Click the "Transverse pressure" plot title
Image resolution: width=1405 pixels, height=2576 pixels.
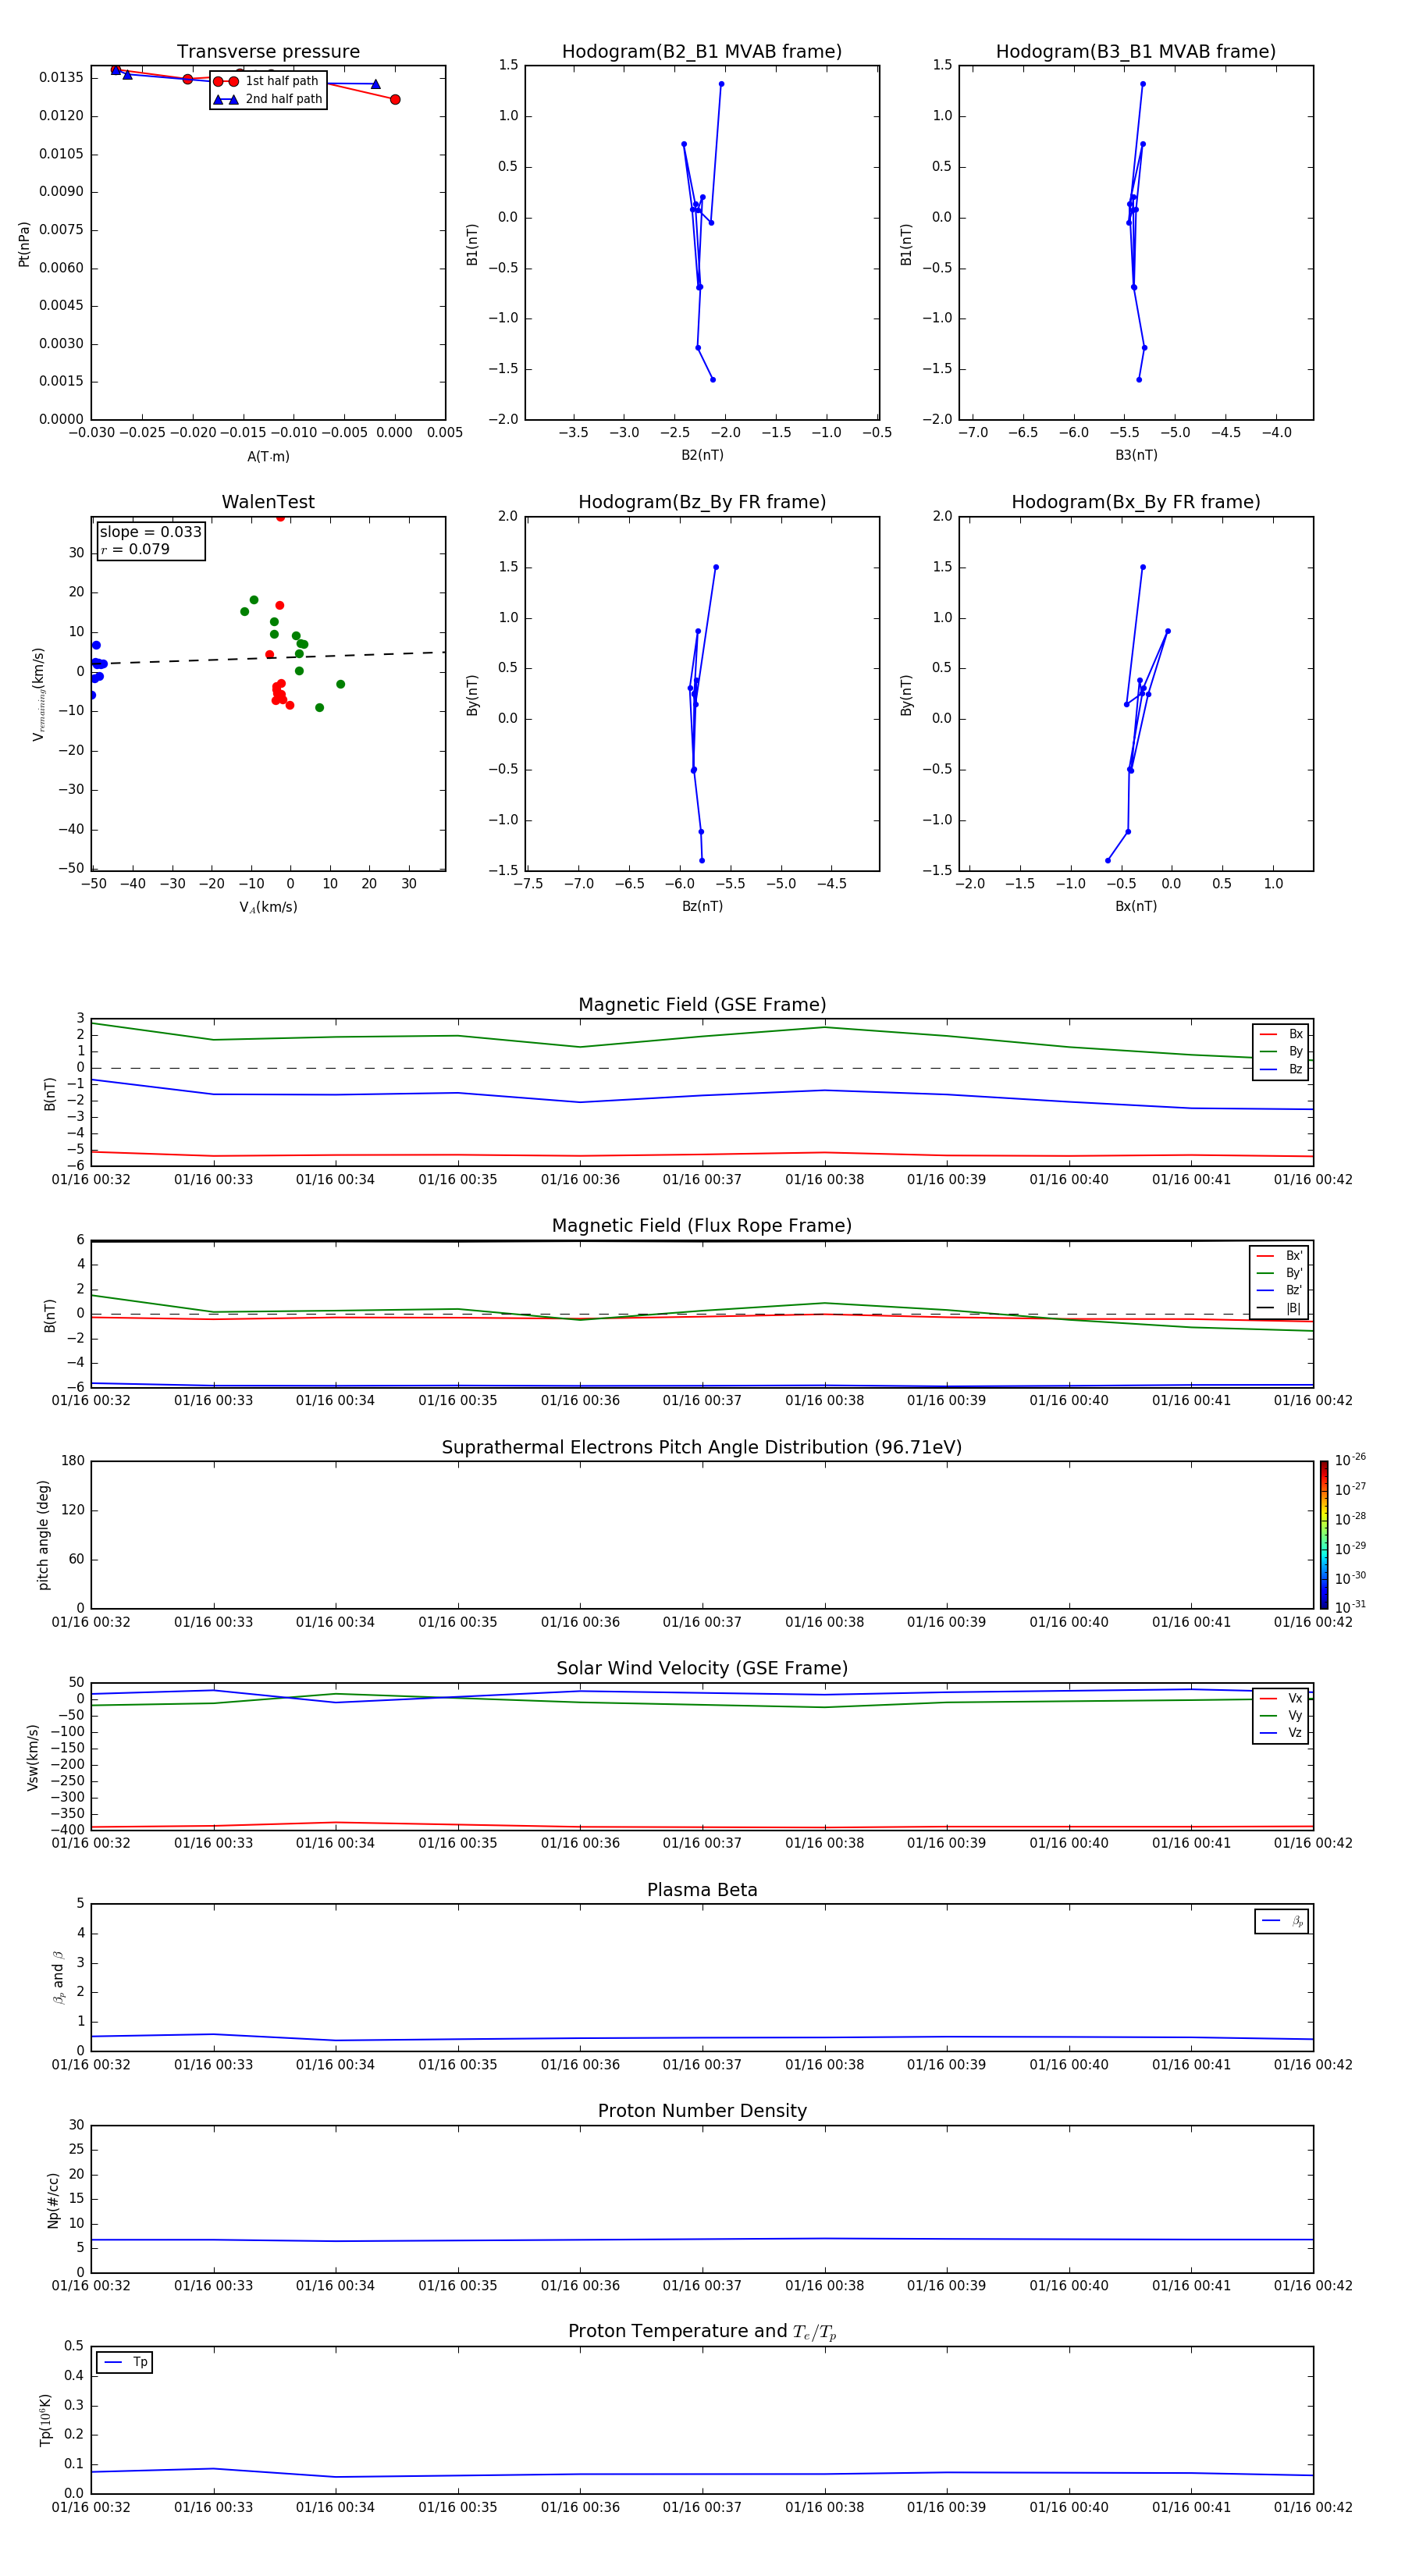268,51
